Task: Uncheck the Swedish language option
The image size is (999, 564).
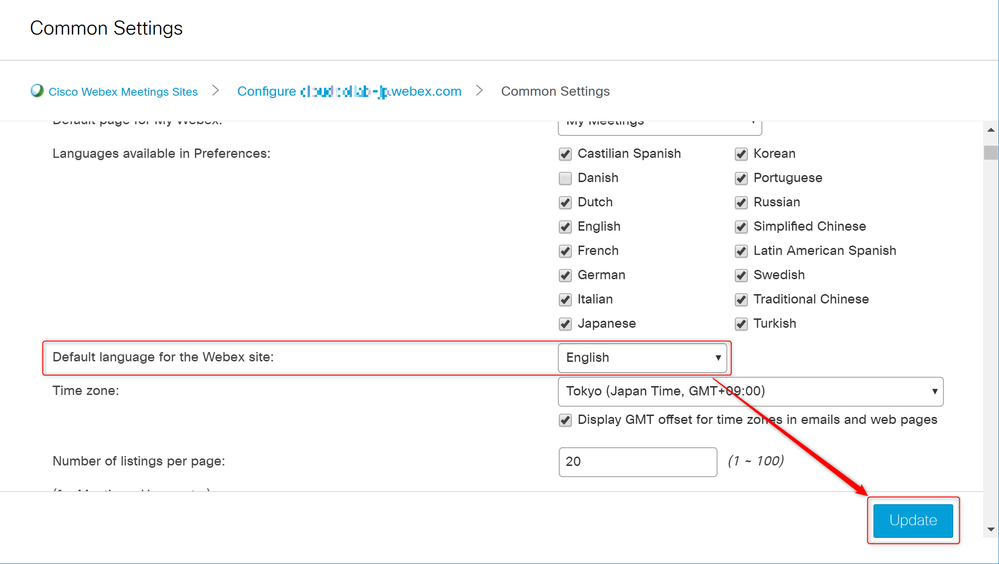Action: coord(741,275)
